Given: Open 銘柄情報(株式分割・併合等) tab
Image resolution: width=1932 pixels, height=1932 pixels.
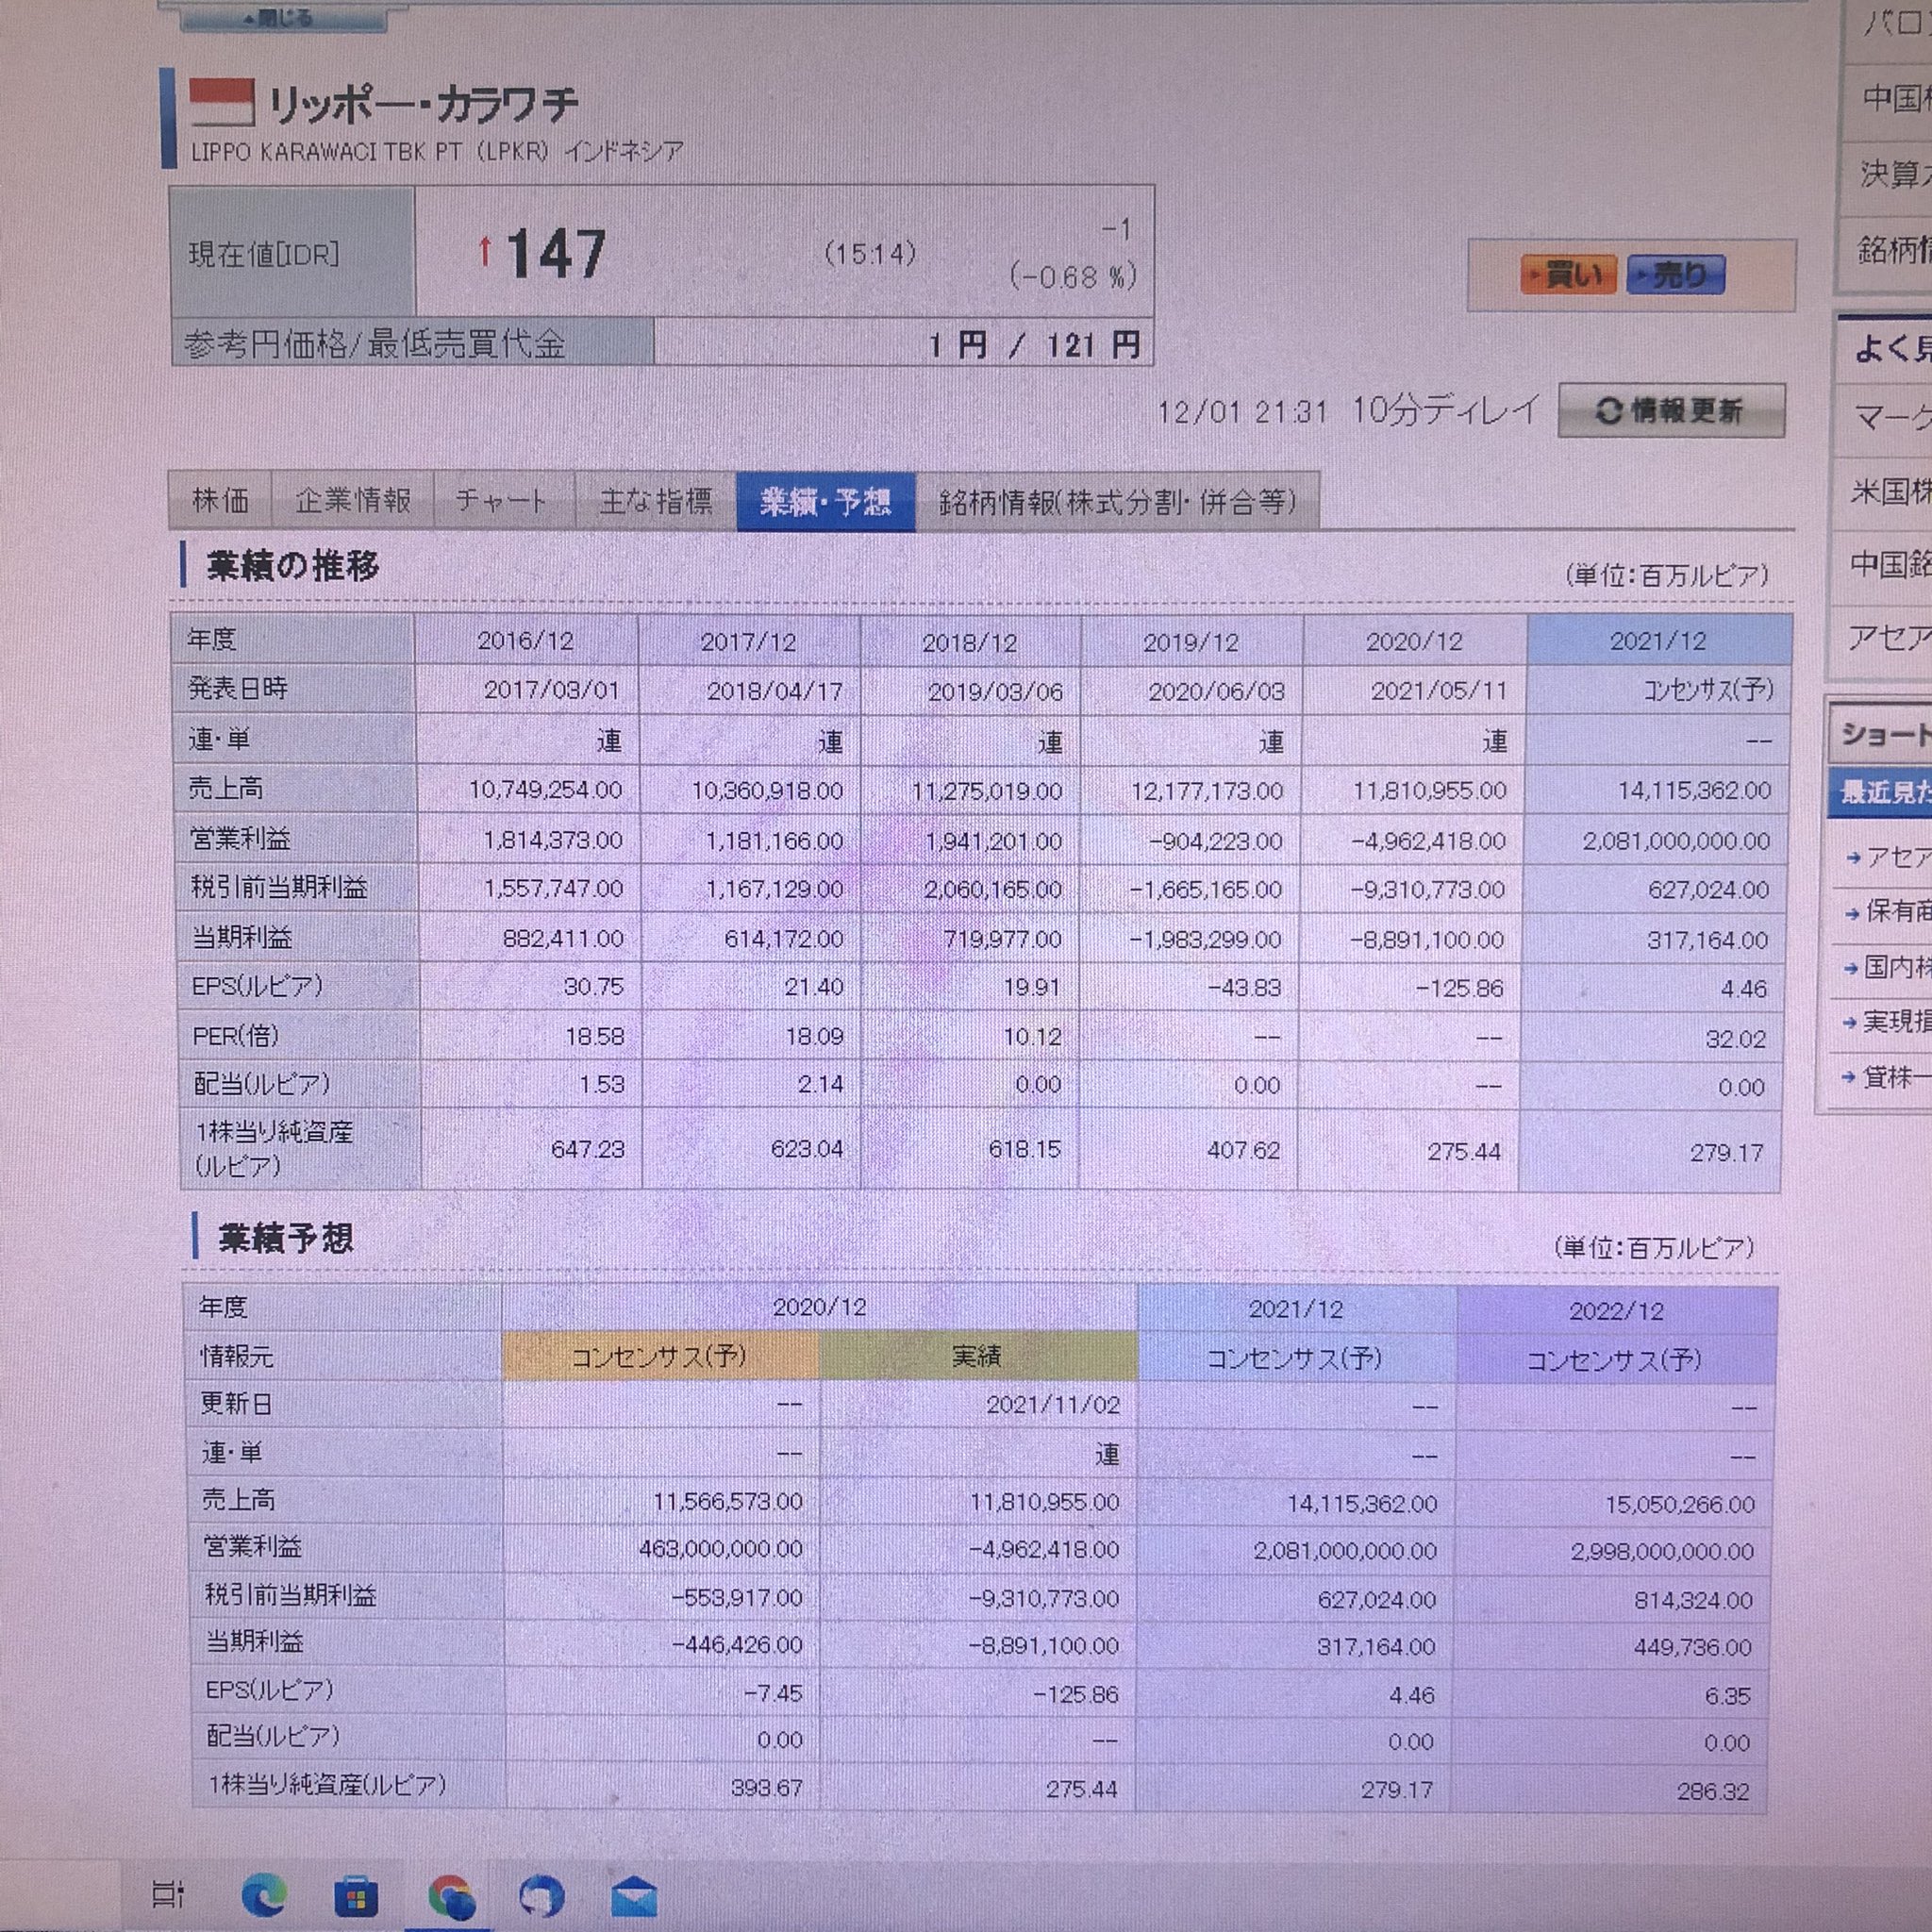Looking at the screenshot, I should coord(1117,501).
